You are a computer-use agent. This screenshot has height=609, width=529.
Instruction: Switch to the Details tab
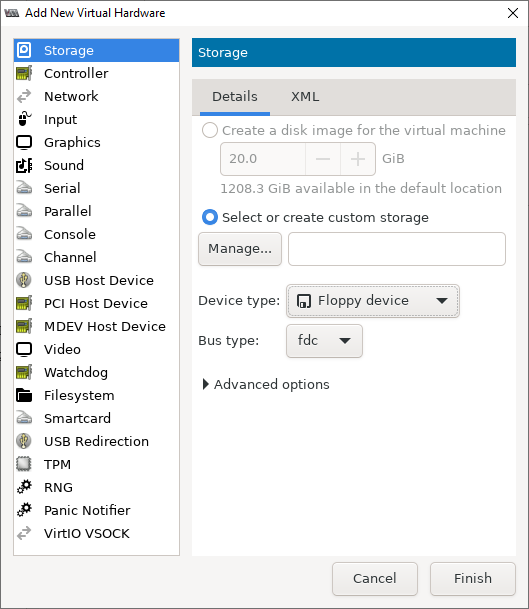(x=235, y=97)
